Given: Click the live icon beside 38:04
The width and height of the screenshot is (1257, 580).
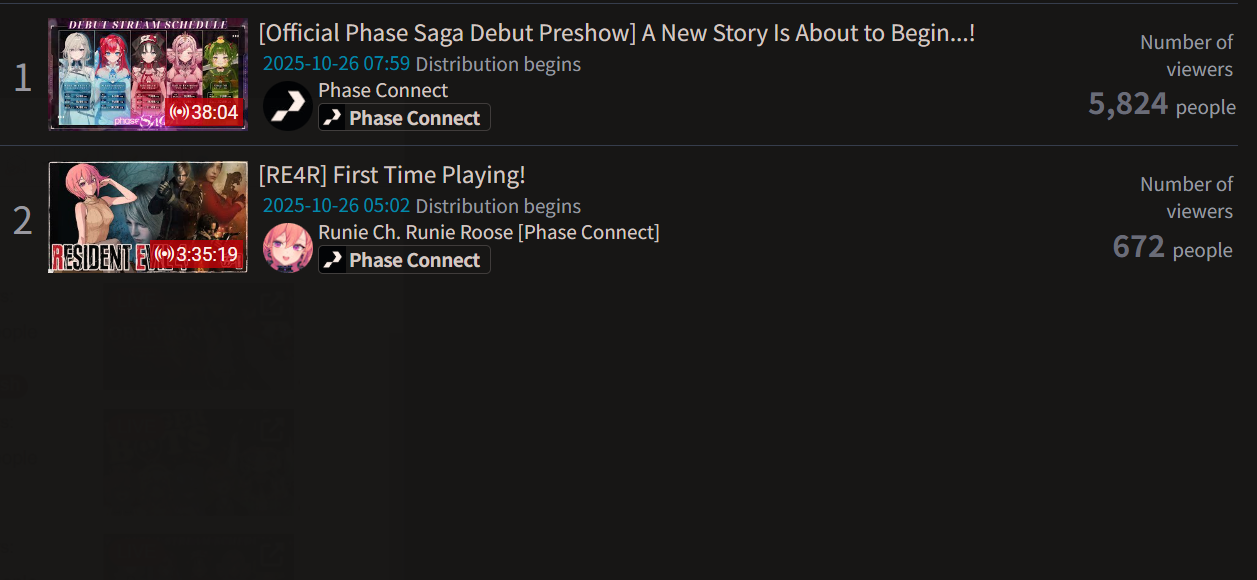Looking at the screenshot, I should tap(179, 112).
